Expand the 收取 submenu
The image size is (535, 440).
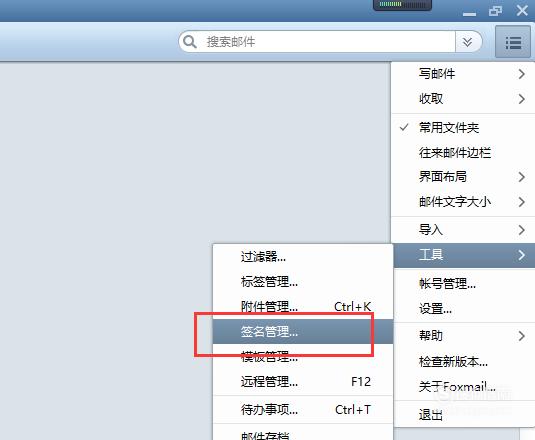click(463, 99)
